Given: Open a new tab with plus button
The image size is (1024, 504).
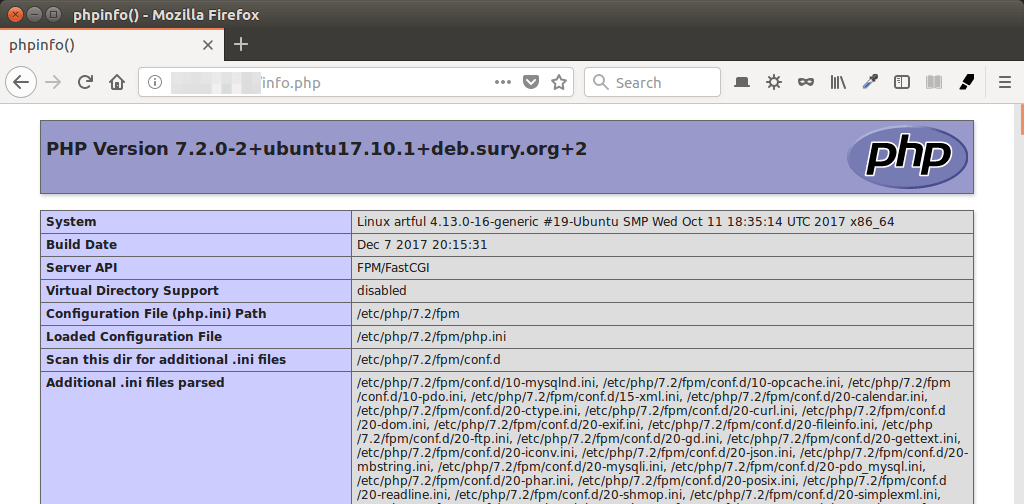Looking at the screenshot, I should pos(241,44).
